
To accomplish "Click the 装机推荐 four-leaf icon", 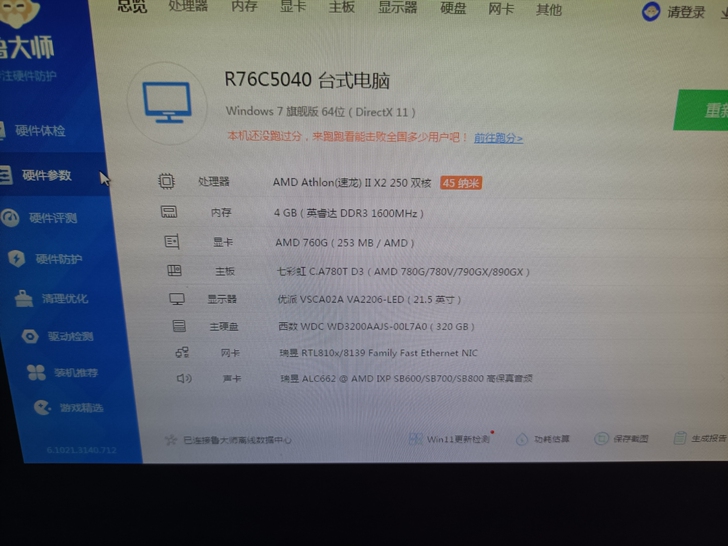I will point(36,372).
